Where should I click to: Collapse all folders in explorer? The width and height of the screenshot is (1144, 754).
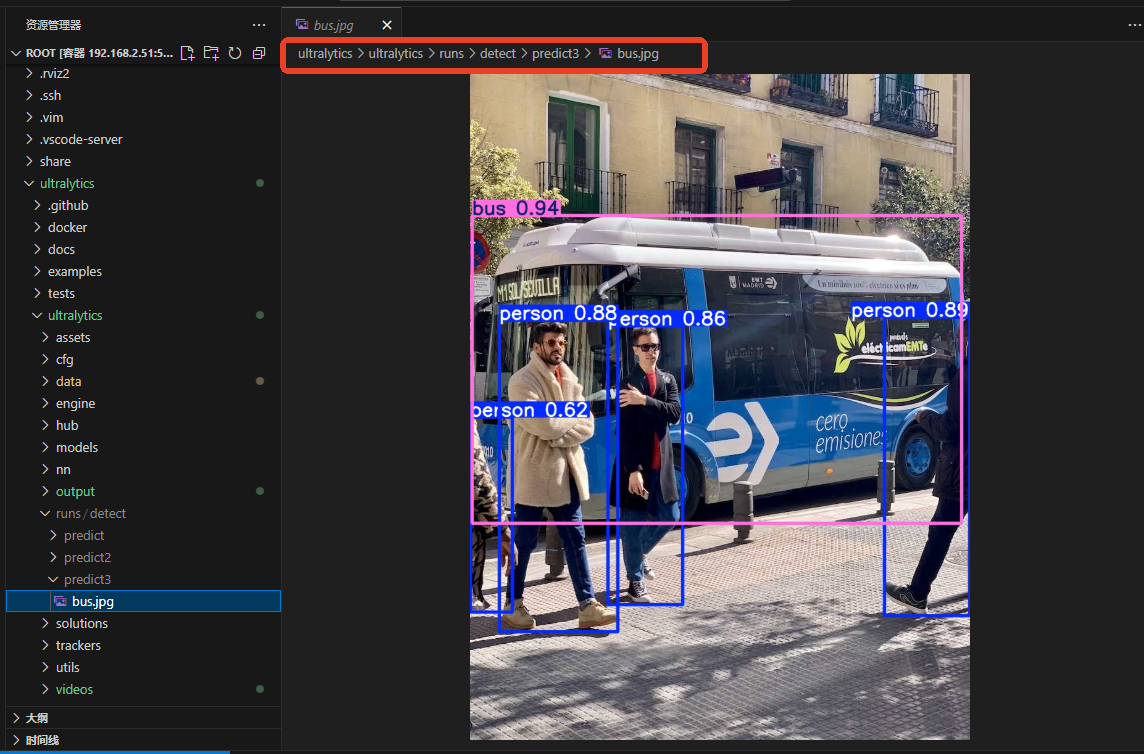pos(259,53)
